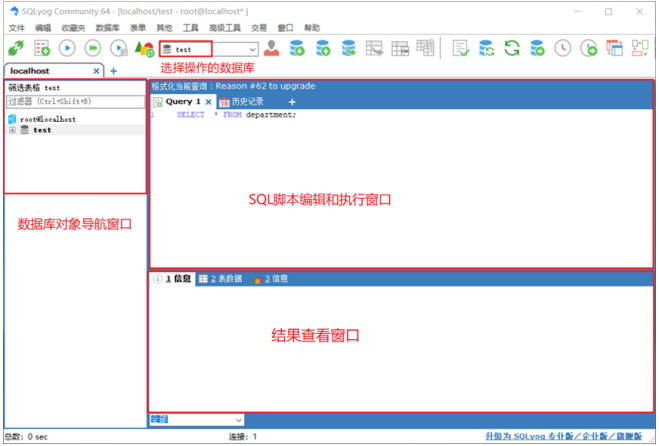Click the red clock scheduler icon
659x446 pixels.
(x=563, y=48)
